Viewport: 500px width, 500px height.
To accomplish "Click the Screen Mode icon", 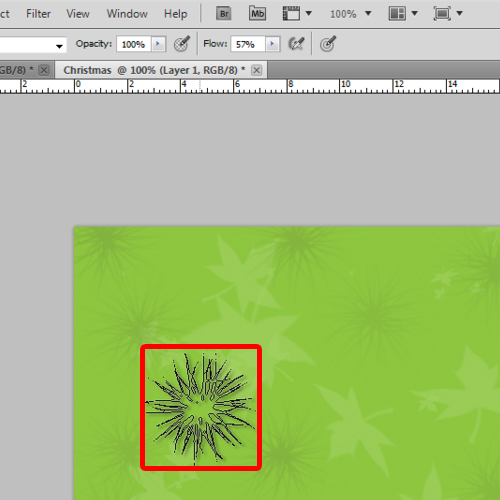I will [x=442, y=14].
